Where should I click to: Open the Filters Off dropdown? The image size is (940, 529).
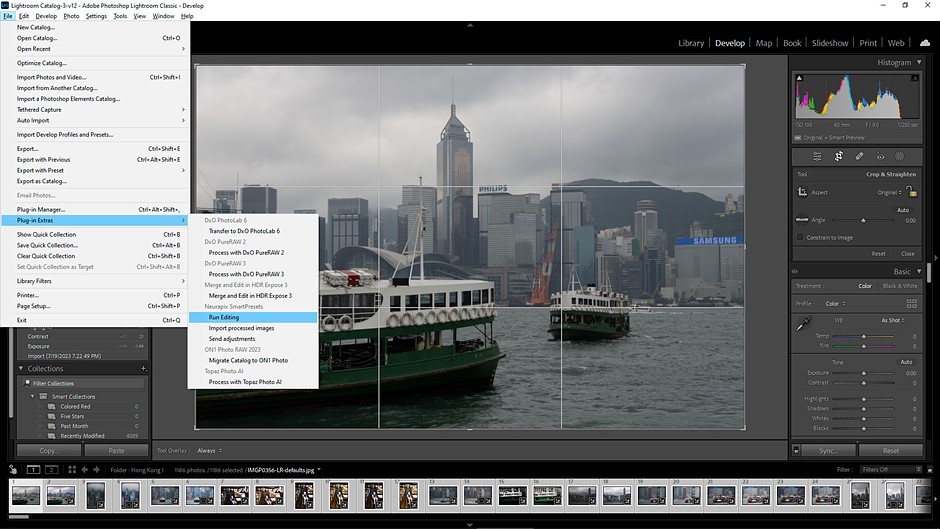tap(891, 470)
